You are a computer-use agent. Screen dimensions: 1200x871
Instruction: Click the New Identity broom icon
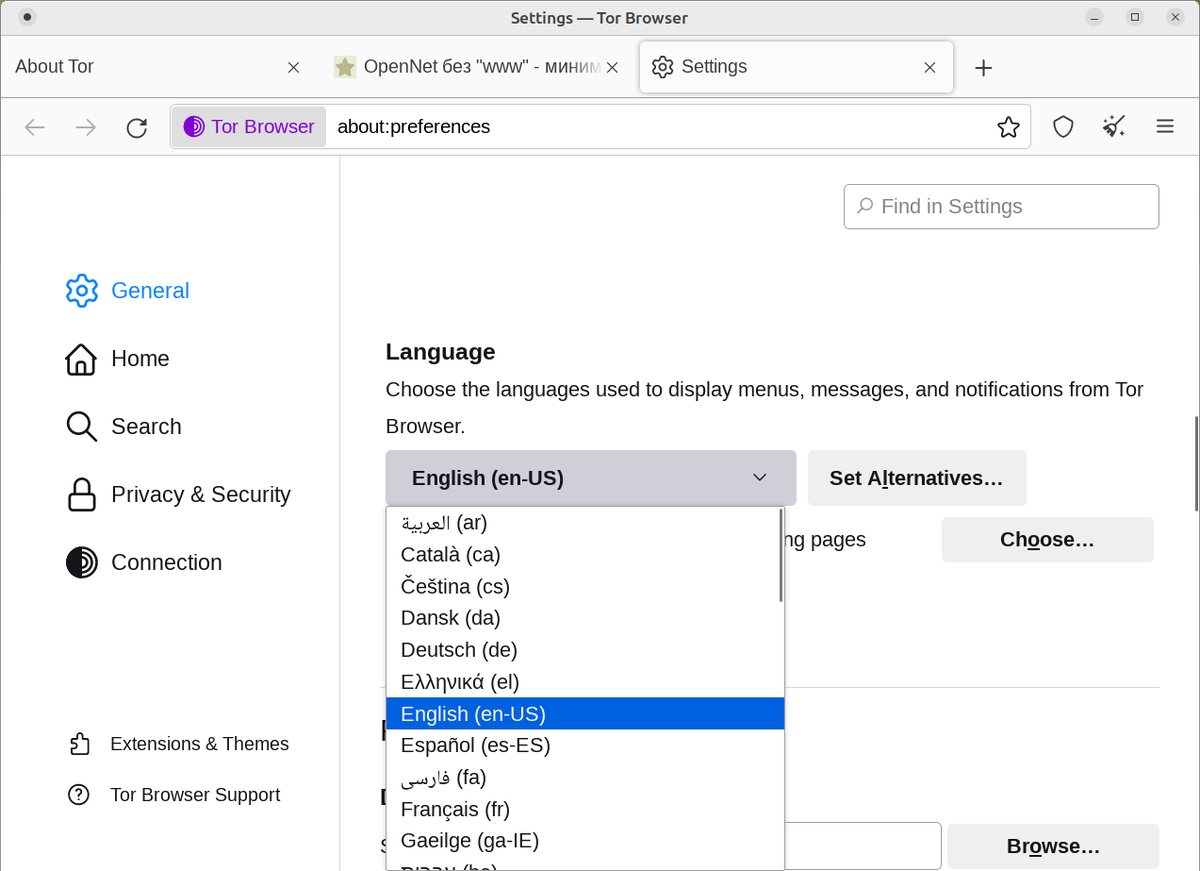point(1114,127)
